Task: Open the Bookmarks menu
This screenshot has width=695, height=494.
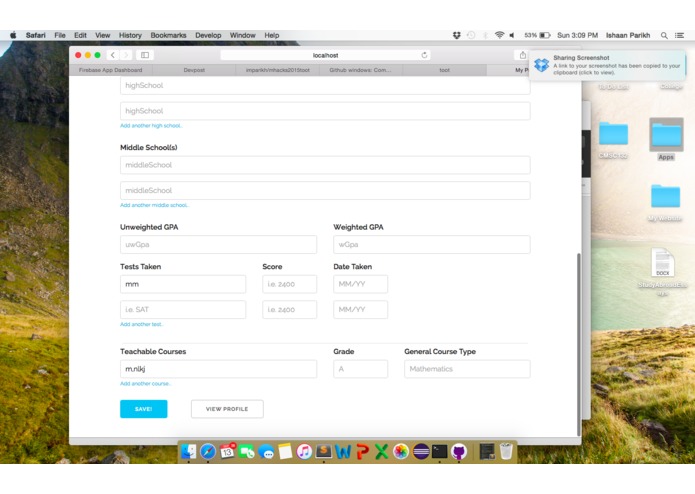Action: coord(168,35)
